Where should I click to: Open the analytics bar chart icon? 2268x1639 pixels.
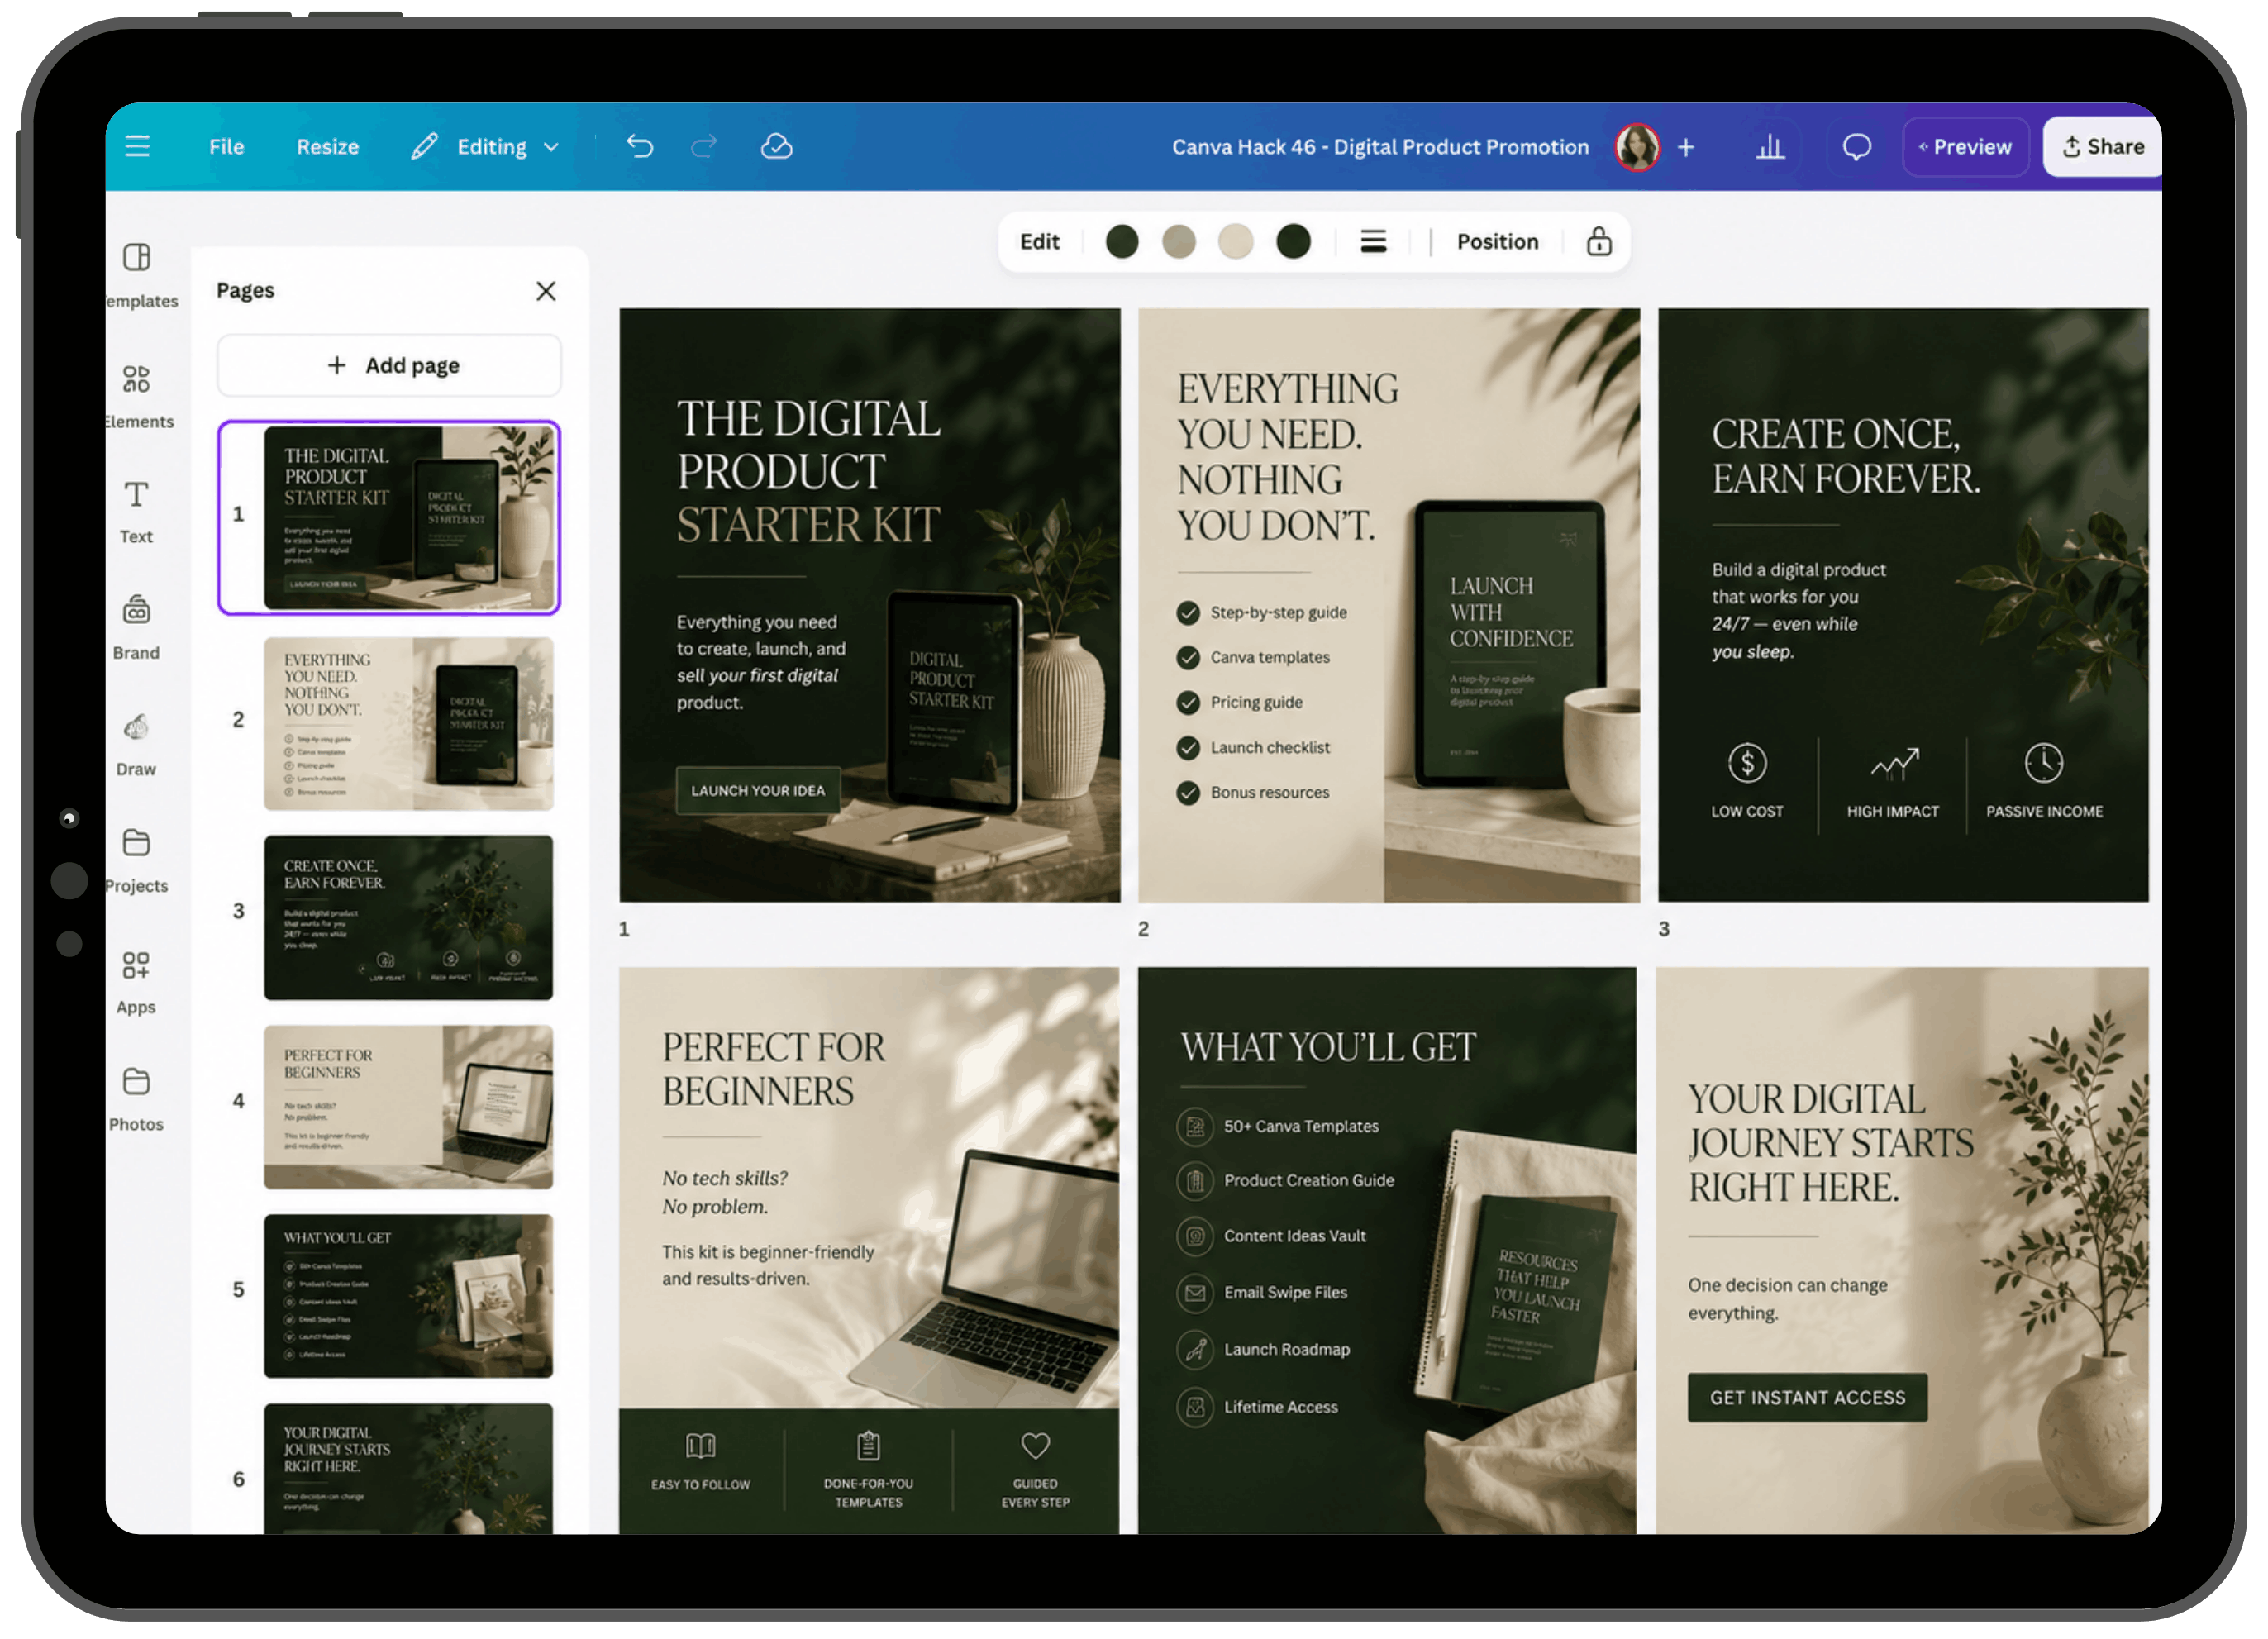[1769, 147]
